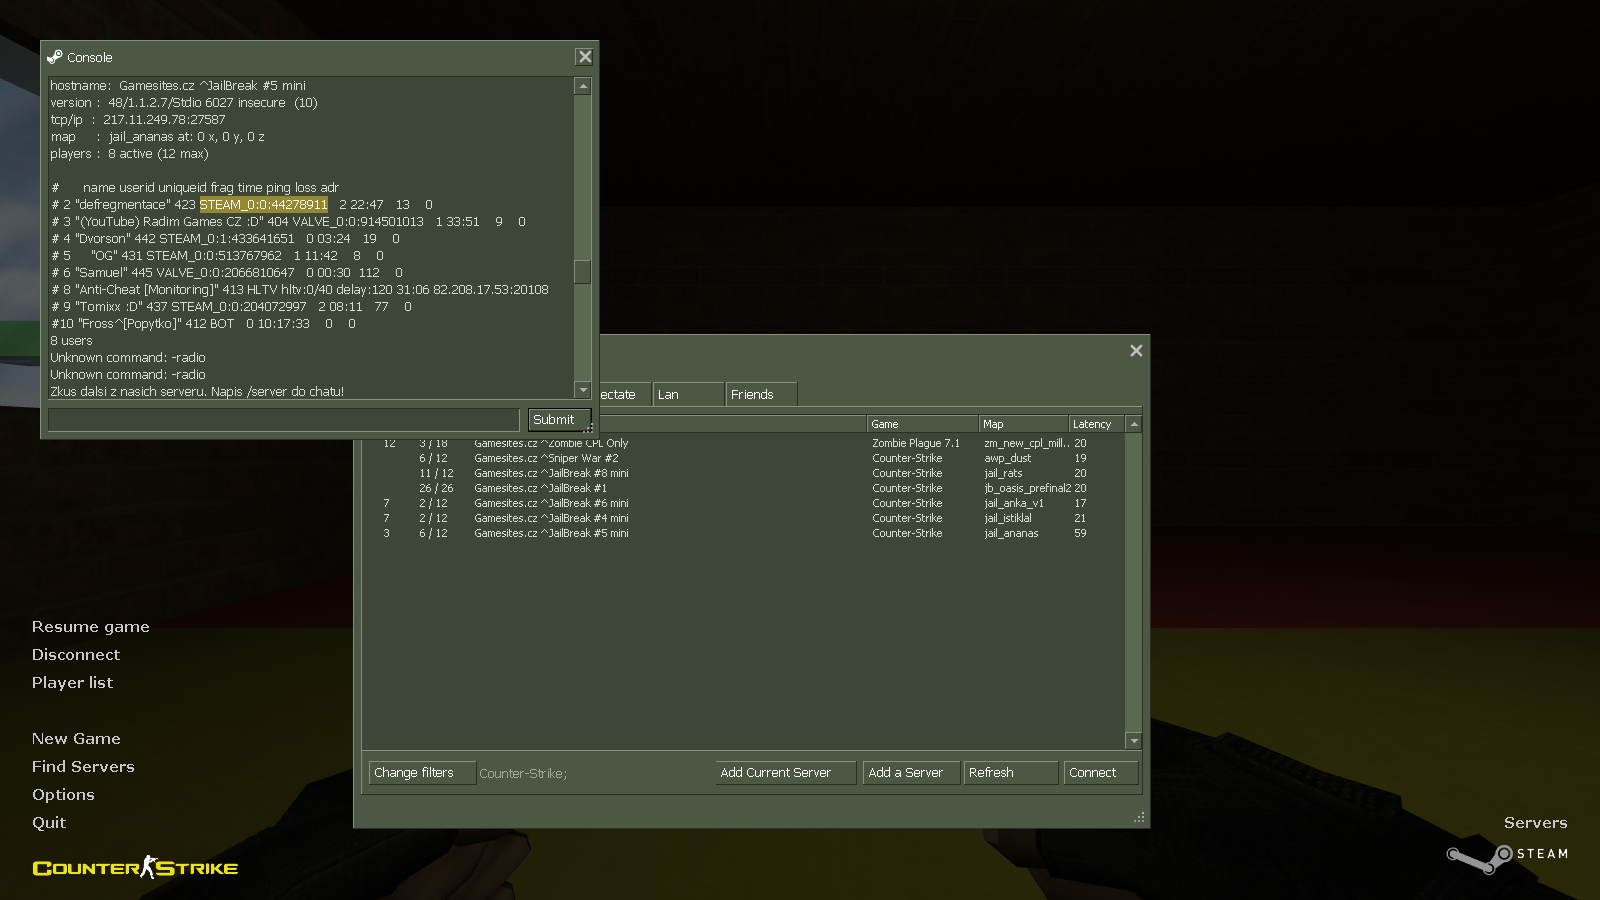Click Add a Server button
Image resolution: width=1600 pixels, height=900 pixels.
[910, 773]
